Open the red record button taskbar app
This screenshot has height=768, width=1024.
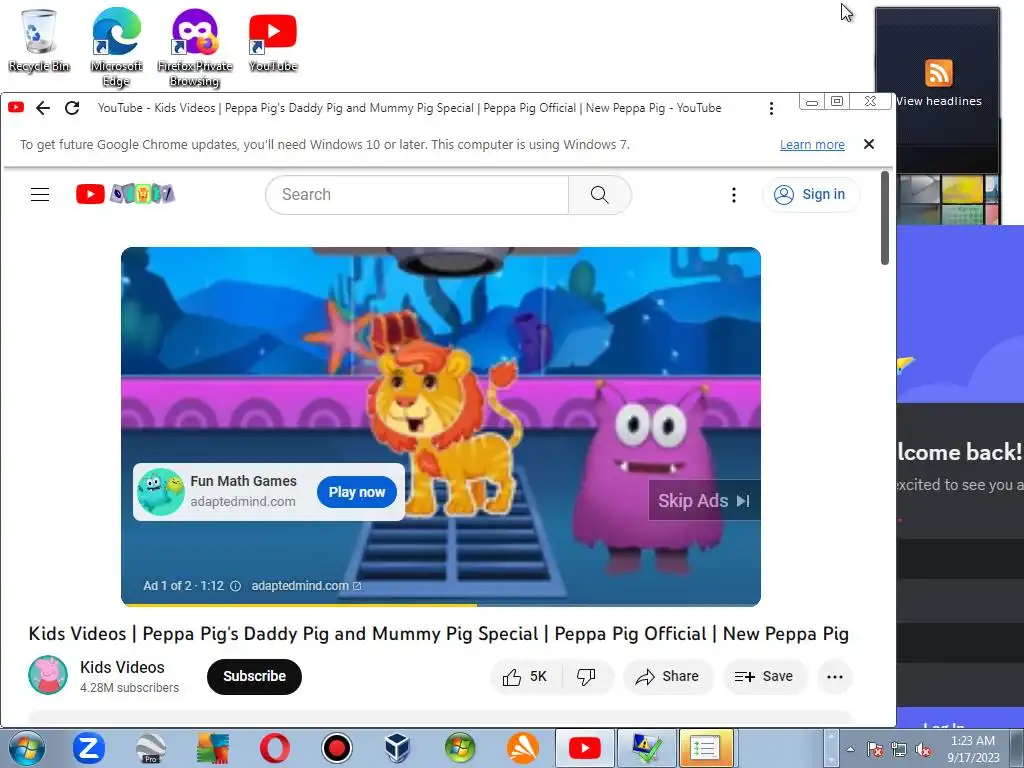point(337,748)
